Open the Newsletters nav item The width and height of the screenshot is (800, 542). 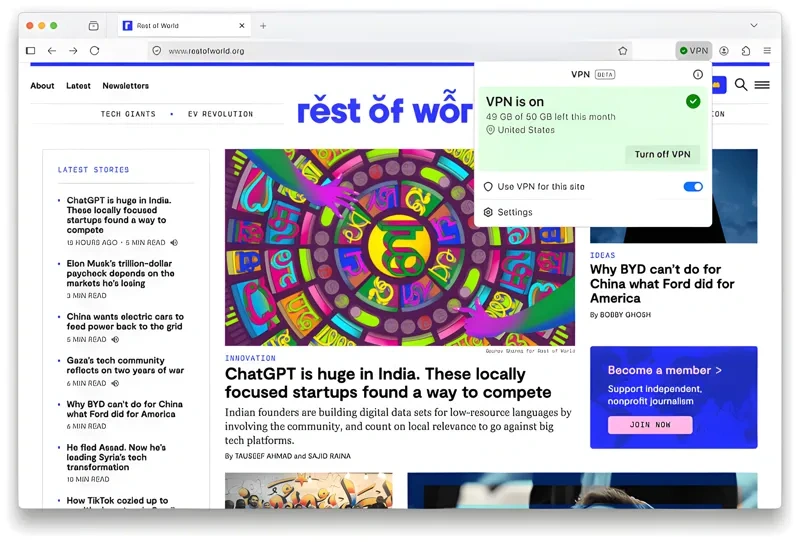tap(125, 86)
